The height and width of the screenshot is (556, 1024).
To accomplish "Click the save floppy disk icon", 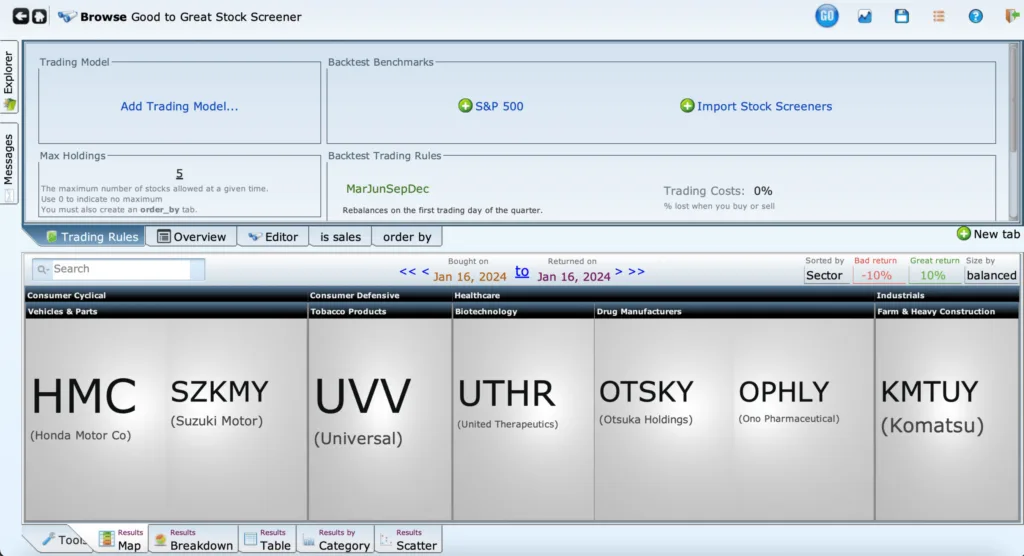I will click(x=902, y=16).
